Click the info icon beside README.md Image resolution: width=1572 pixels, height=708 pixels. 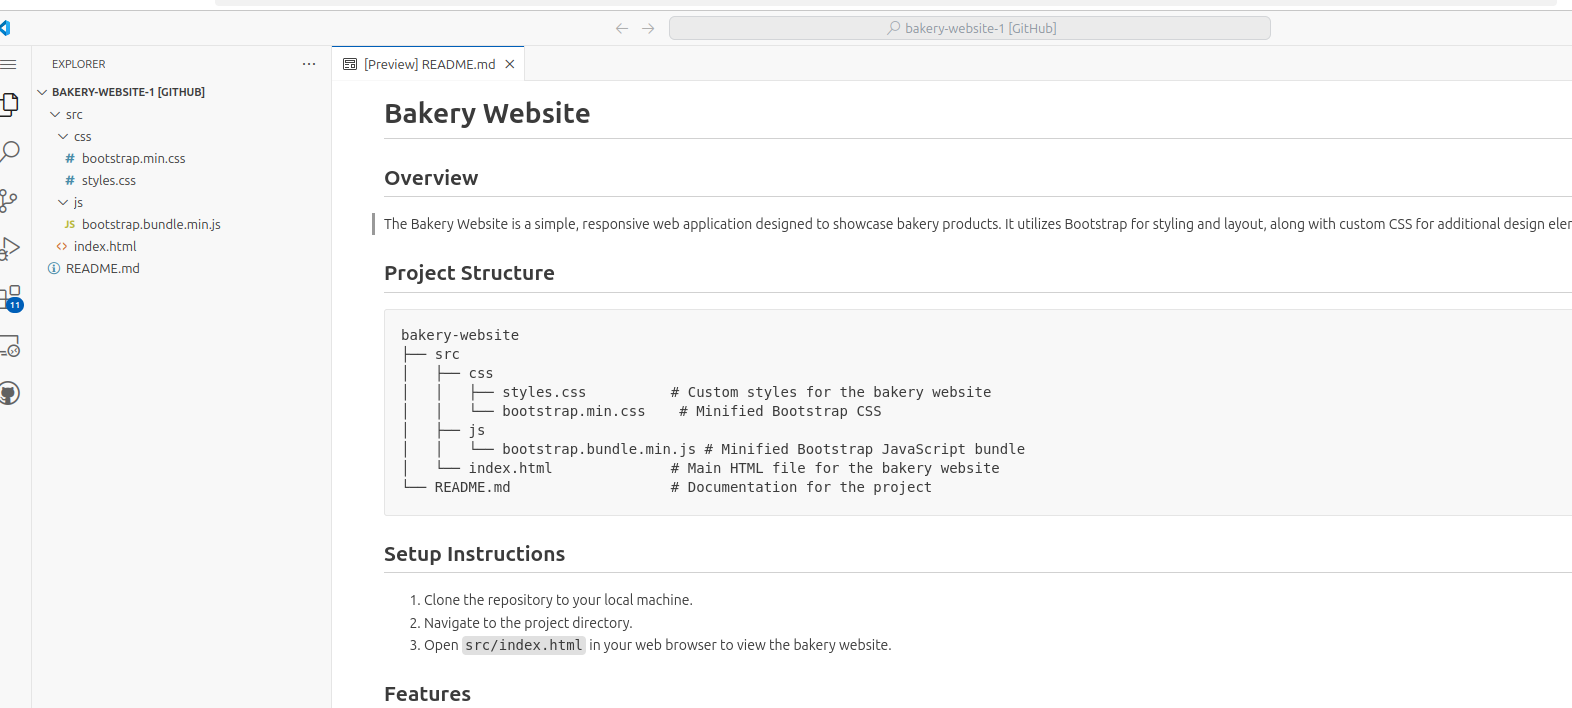54,268
